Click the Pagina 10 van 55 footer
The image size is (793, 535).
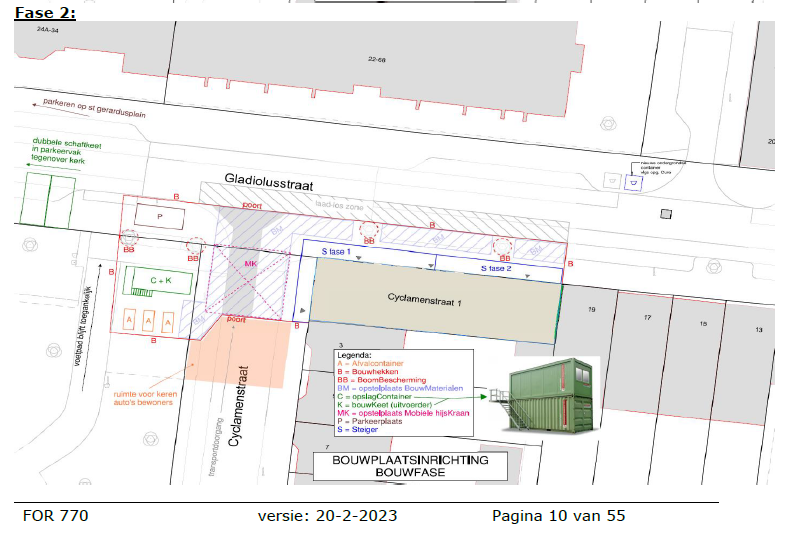(x=558, y=516)
